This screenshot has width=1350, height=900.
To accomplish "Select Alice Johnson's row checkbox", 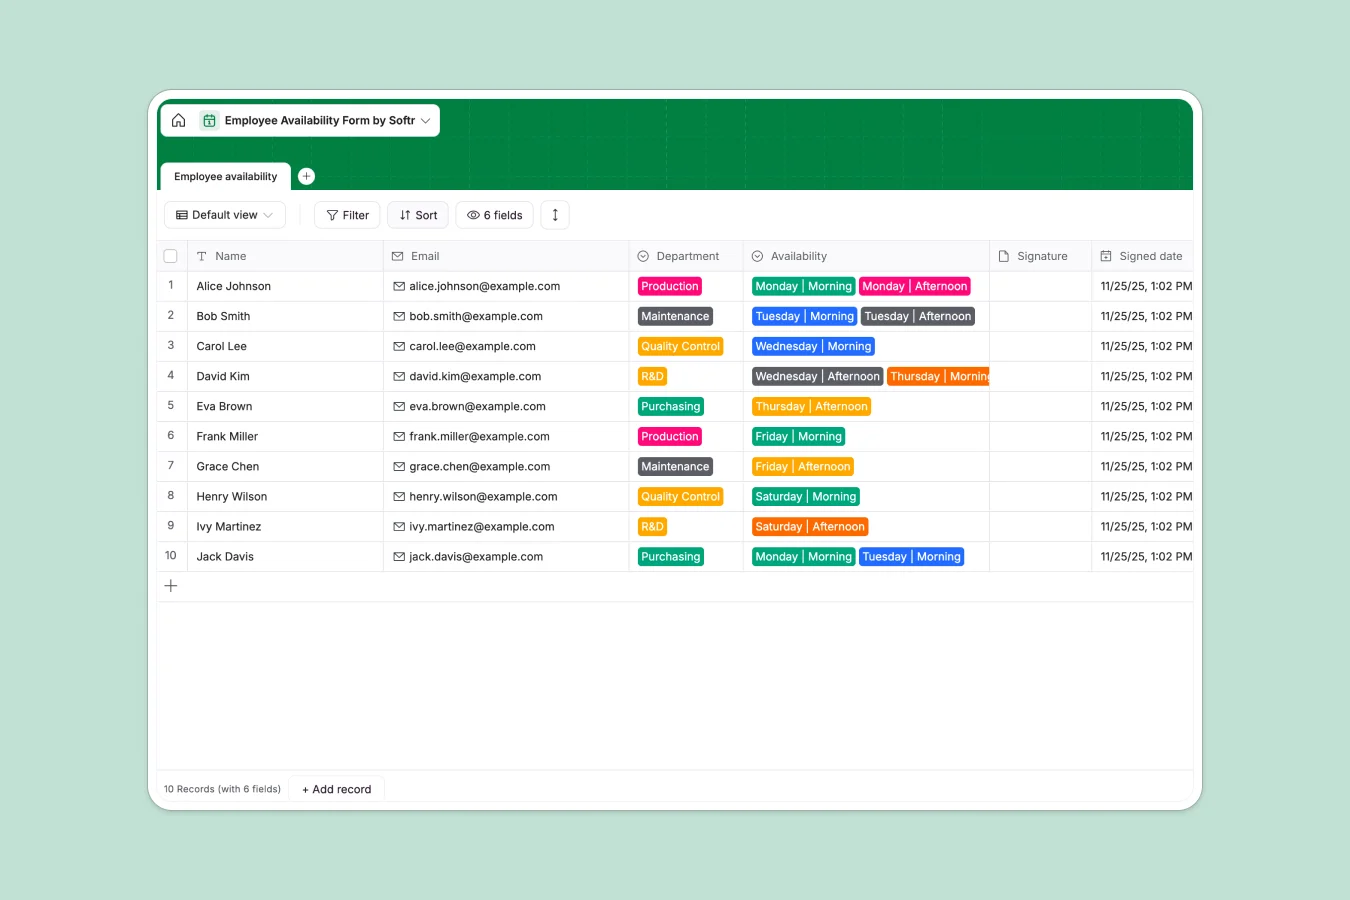I will [170, 286].
